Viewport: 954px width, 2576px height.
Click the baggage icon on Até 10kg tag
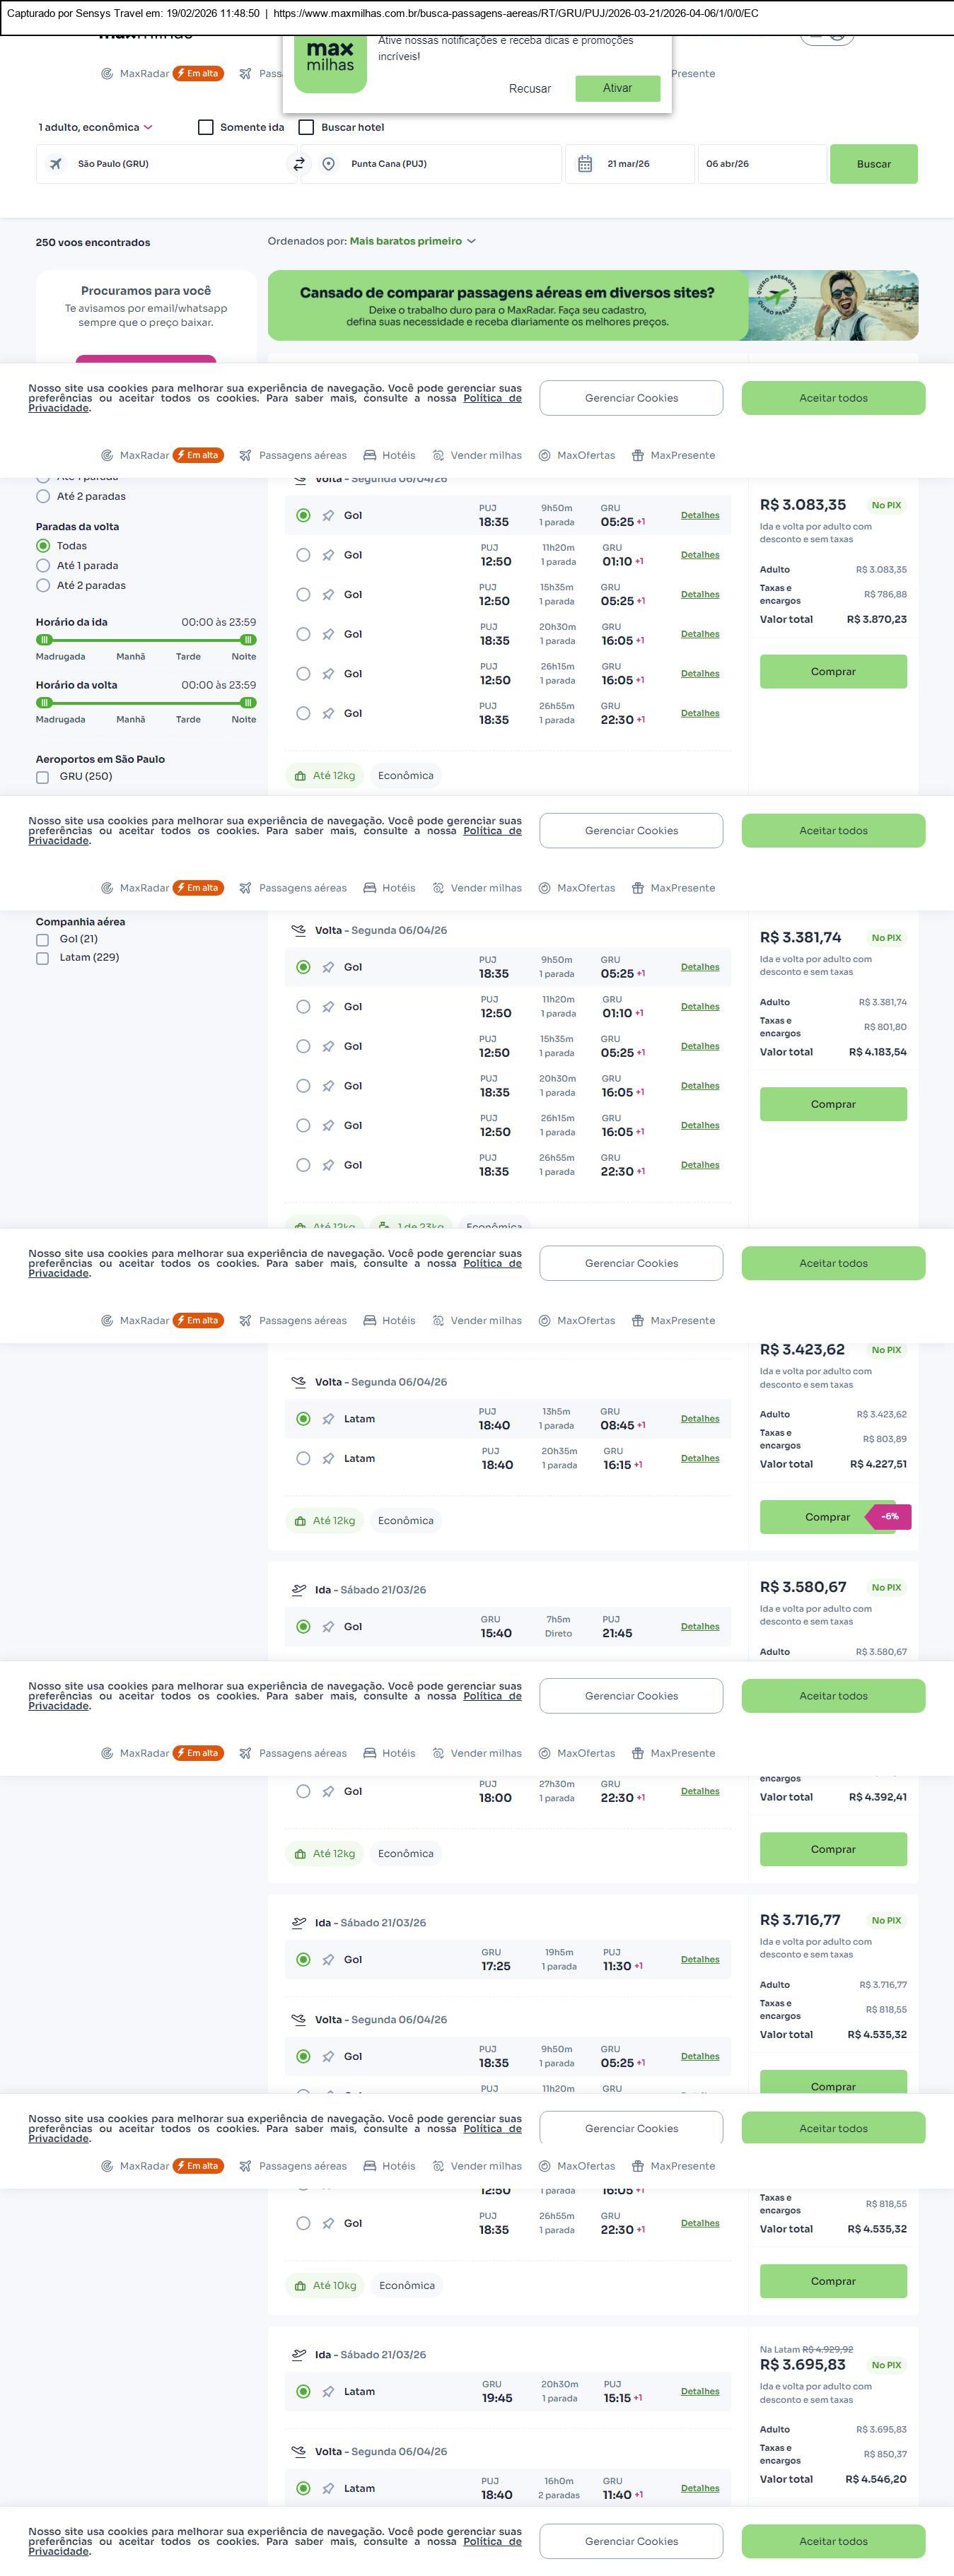[x=300, y=2285]
